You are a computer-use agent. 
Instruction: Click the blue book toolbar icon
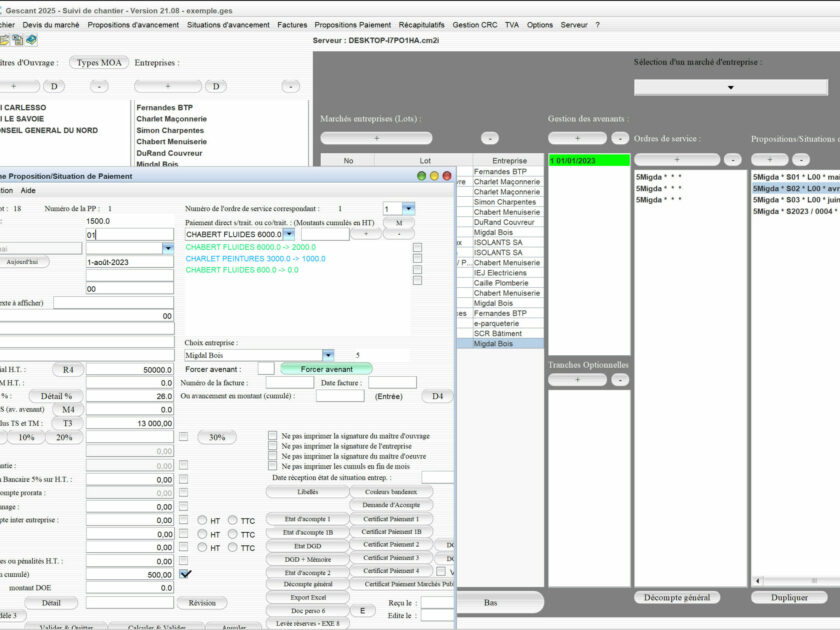(x=31, y=40)
